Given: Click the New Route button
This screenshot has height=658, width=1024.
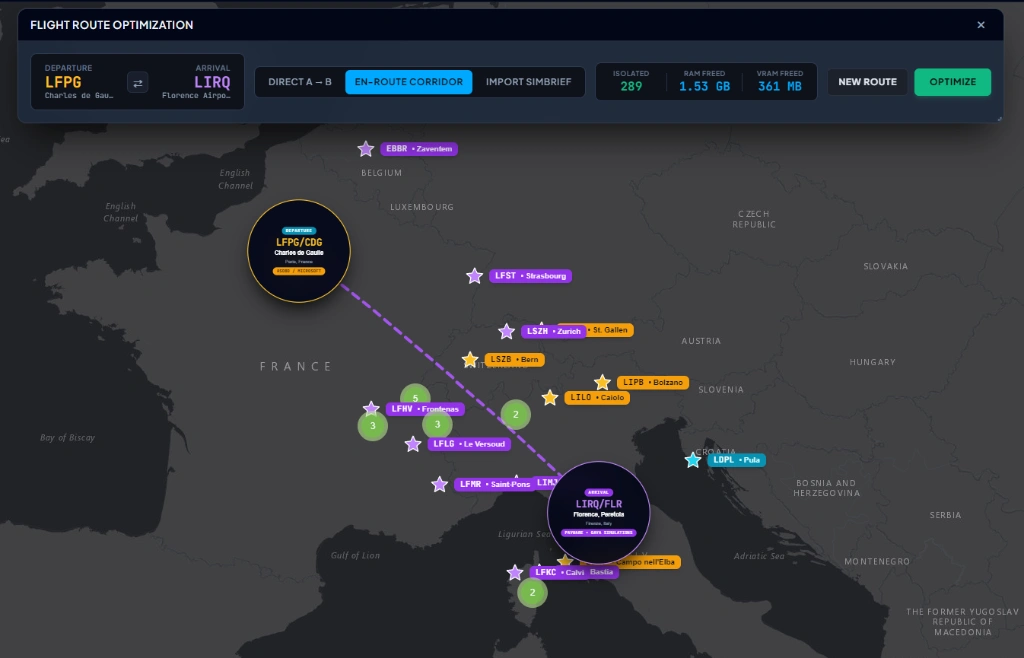Looking at the screenshot, I should coord(867,82).
